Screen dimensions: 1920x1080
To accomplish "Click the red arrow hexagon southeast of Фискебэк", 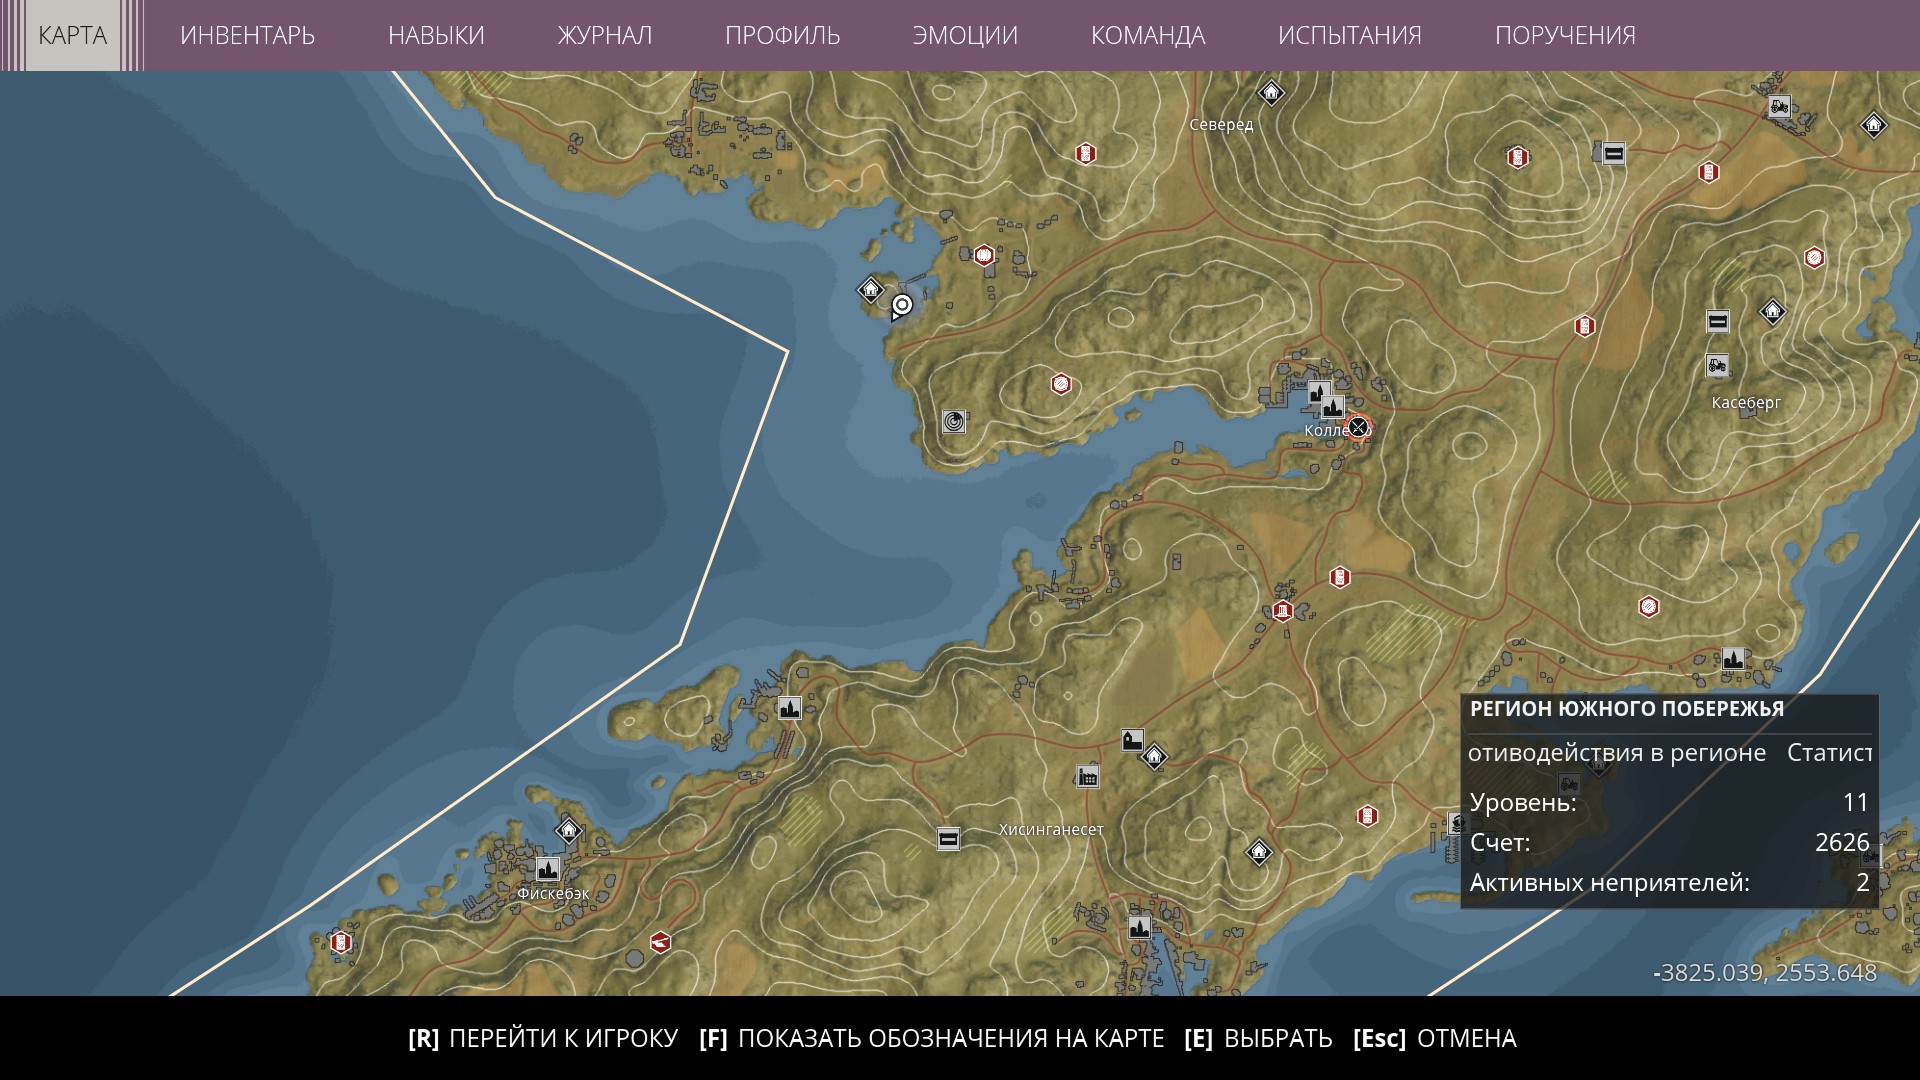I will 659,941.
